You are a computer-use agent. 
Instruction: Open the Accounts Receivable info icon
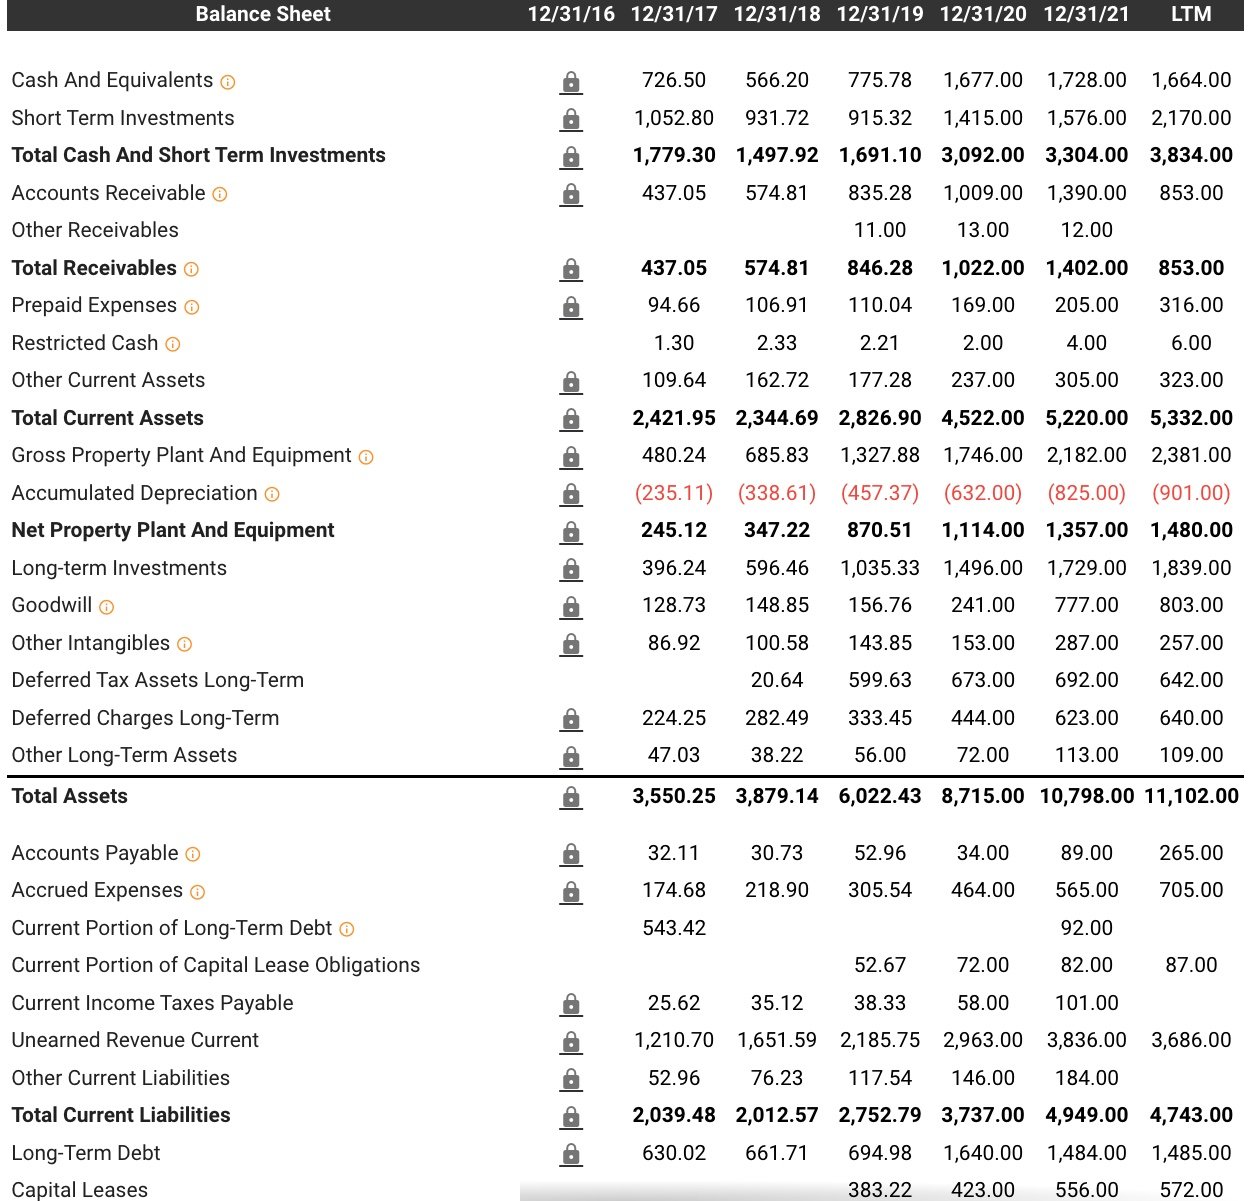(219, 194)
